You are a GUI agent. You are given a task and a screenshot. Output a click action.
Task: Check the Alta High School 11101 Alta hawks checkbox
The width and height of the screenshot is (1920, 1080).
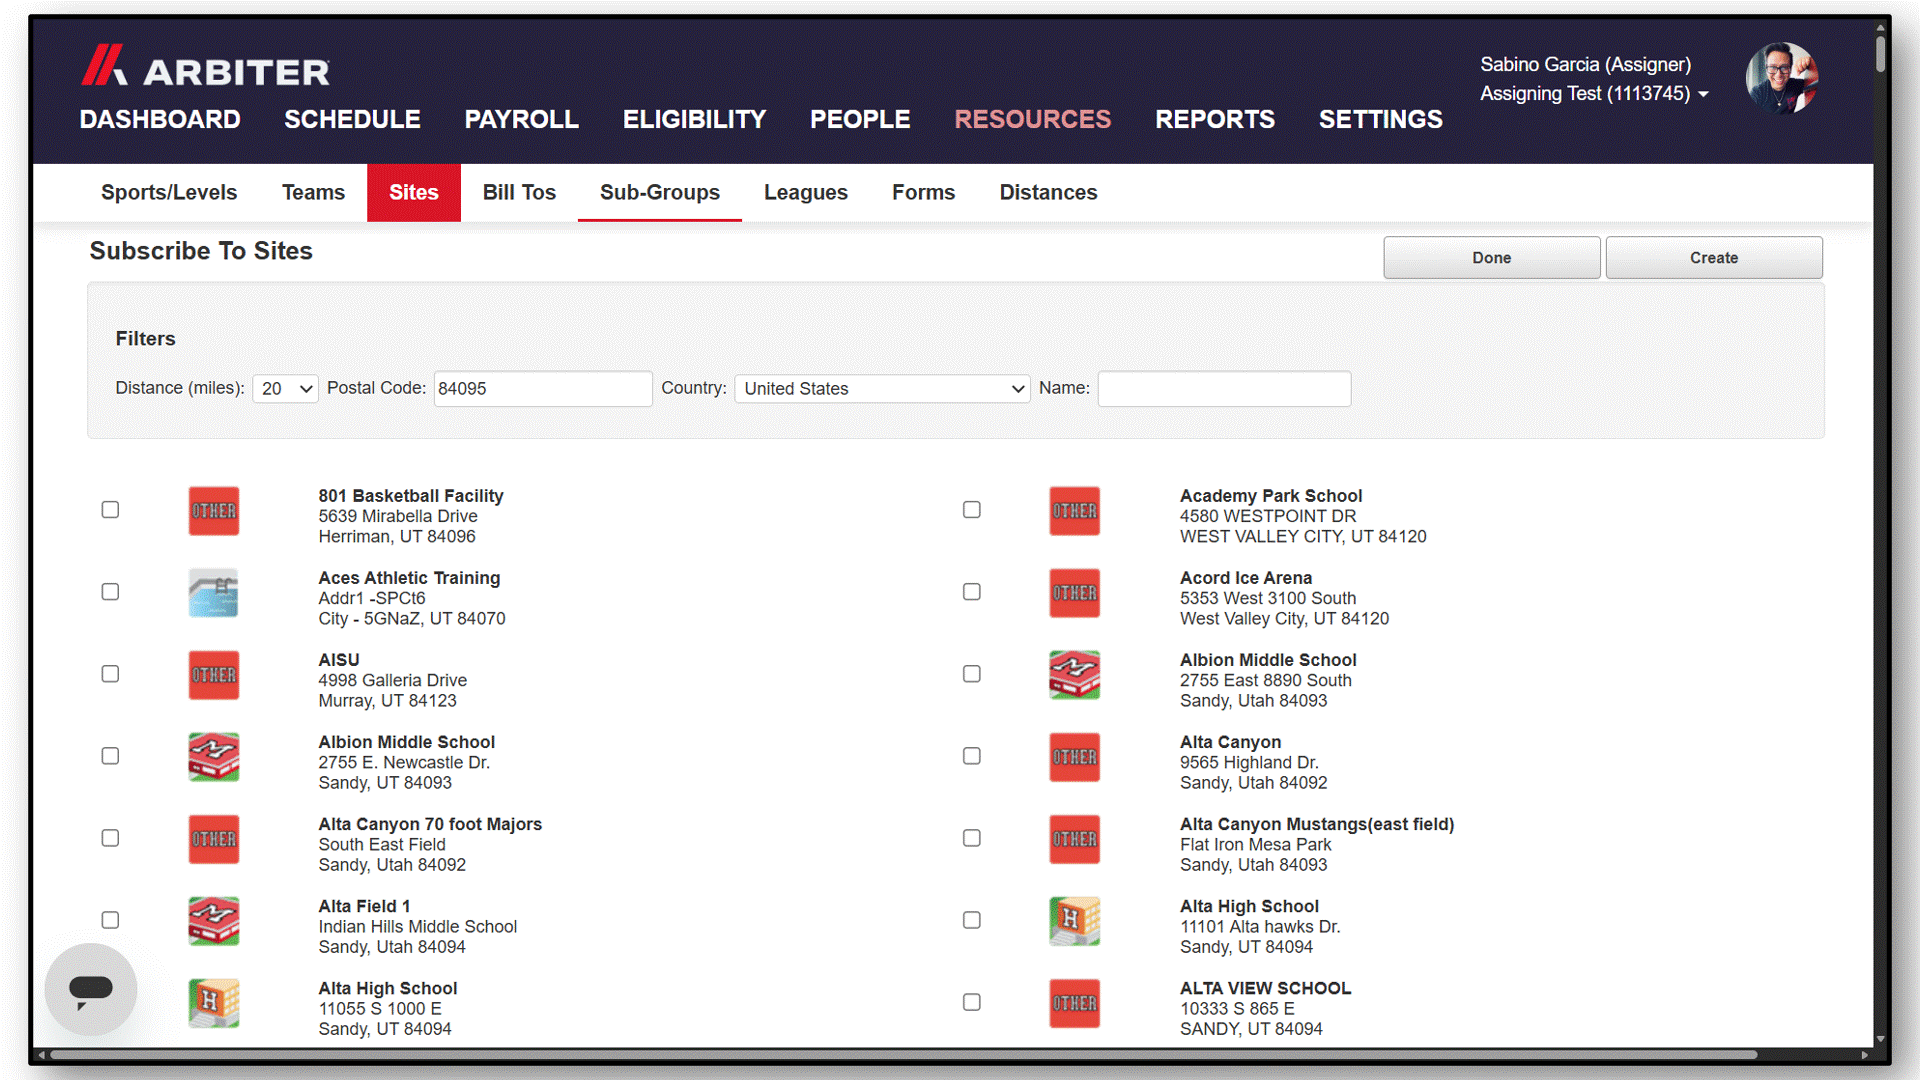(972, 920)
